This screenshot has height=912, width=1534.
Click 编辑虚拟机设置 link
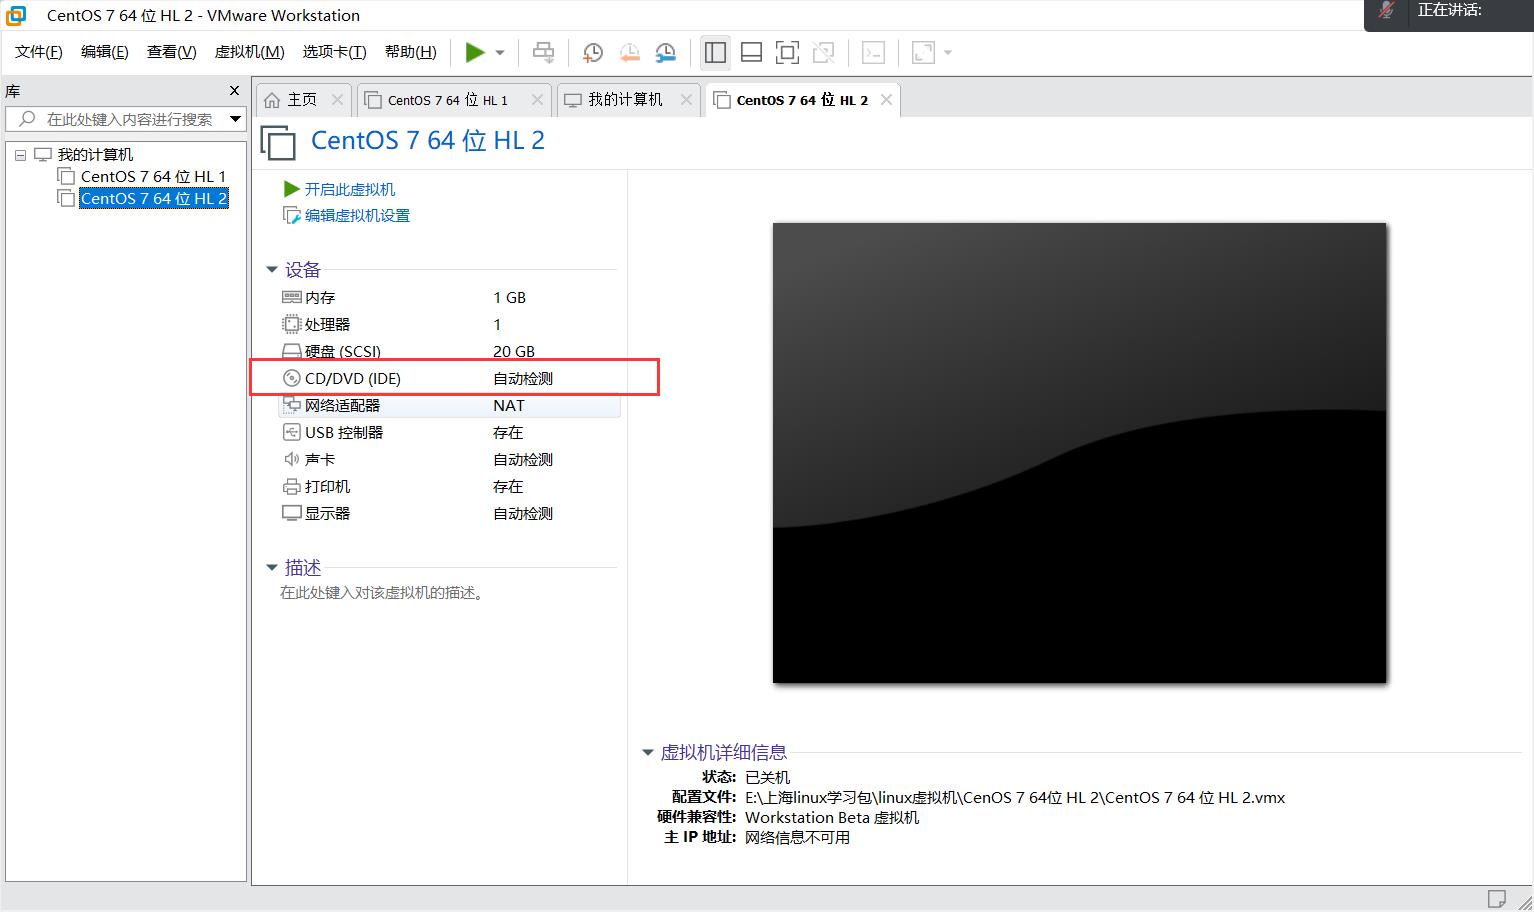357,216
